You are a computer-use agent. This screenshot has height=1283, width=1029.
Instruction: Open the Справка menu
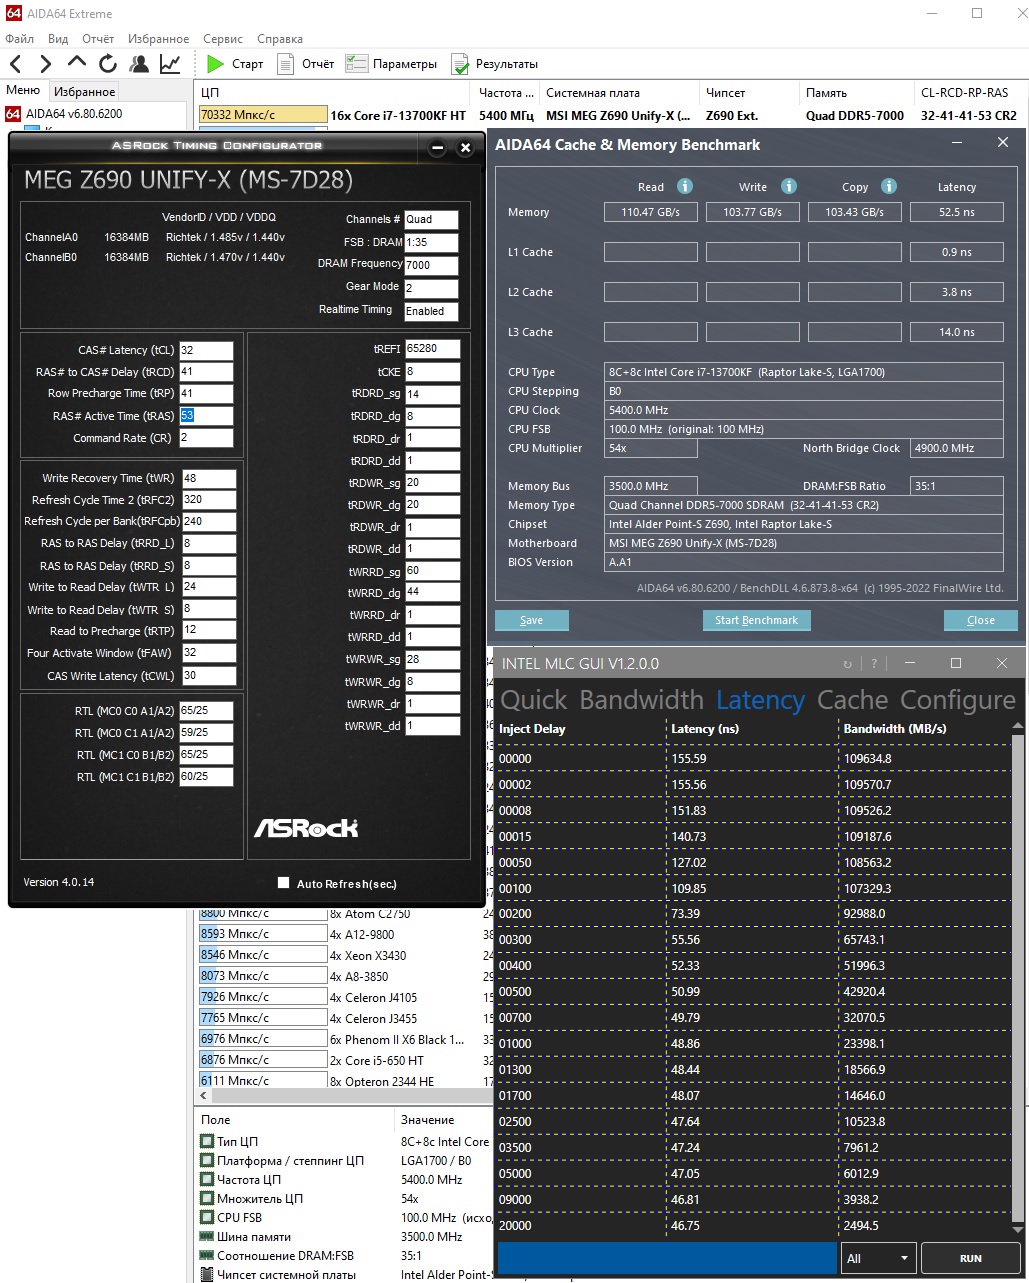click(280, 39)
